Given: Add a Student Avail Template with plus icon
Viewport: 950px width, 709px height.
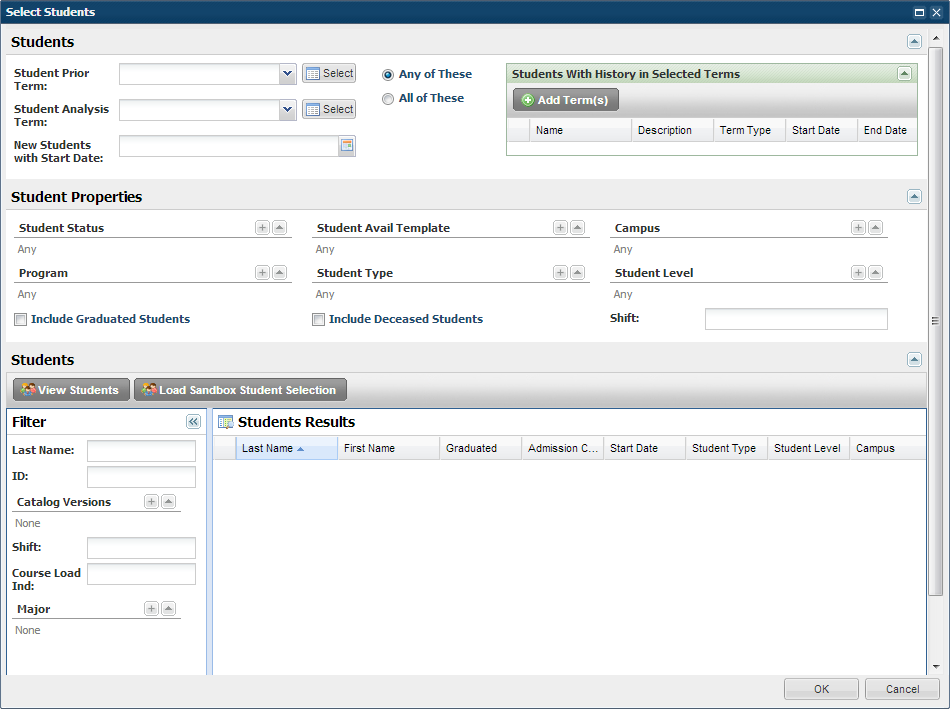Looking at the screenshot, I should point(560,228).
